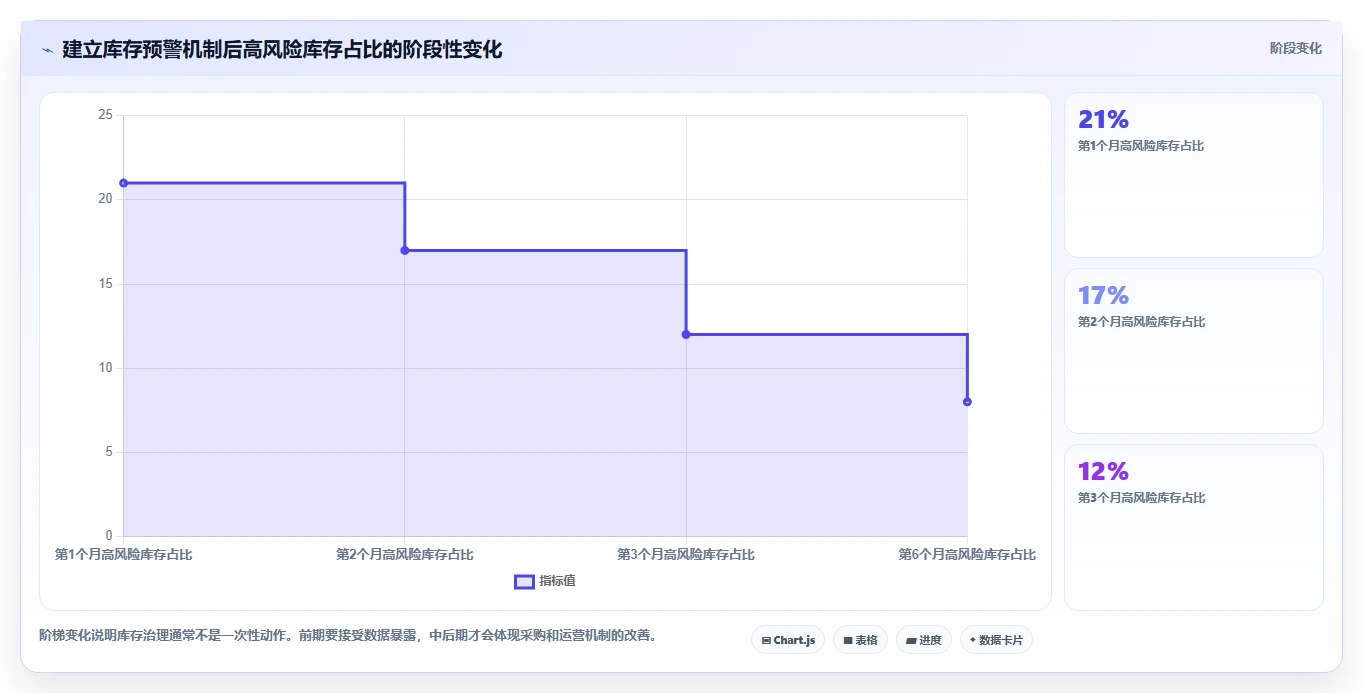The image size is (1363, 693).
Task: Click the data point at value 21
Action: point(123,183)
